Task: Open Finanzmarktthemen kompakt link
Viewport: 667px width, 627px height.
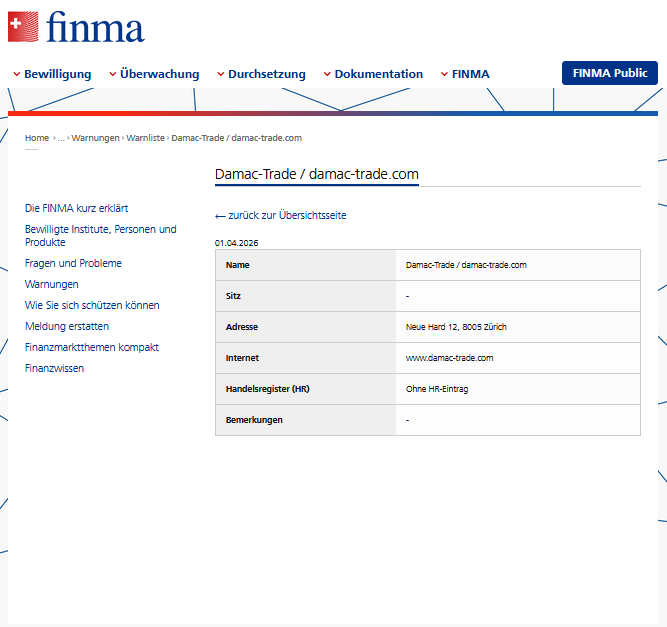Action: (x=92, y=347)
